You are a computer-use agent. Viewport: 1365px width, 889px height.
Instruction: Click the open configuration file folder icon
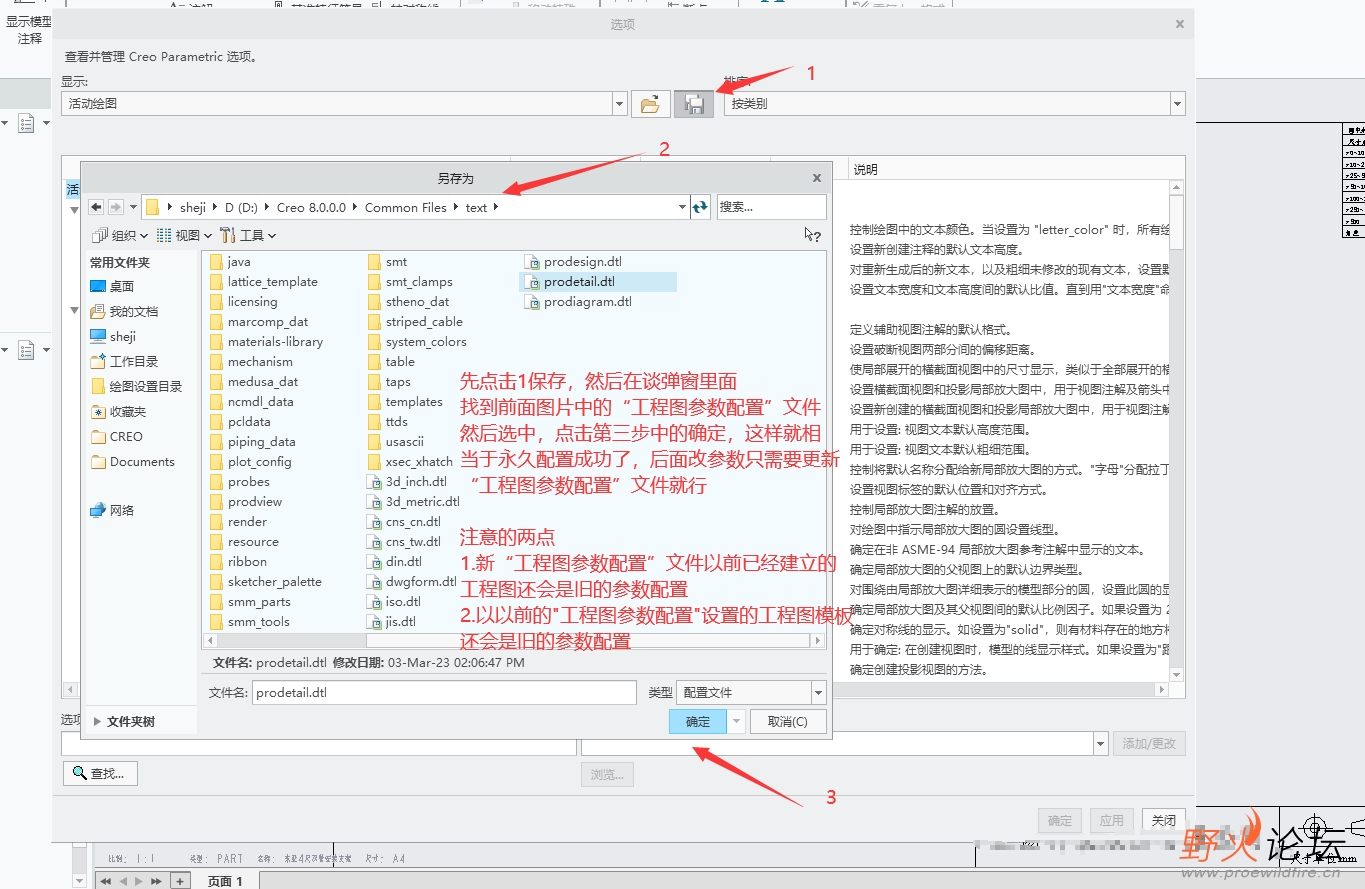(650, 104)
